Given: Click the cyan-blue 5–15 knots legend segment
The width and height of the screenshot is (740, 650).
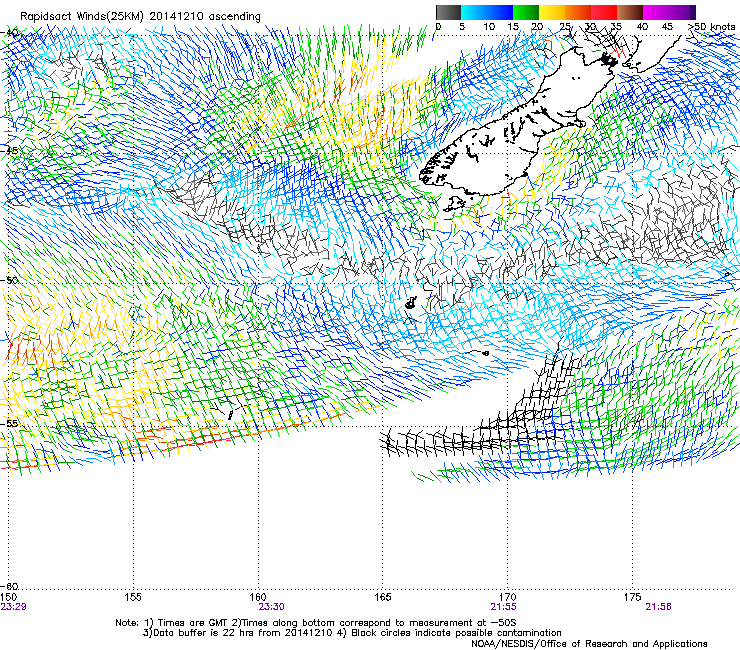Looking at the screenshot, I should tap(487, 12).
